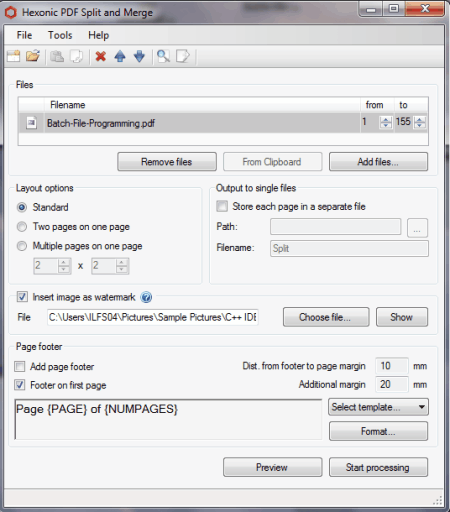Viewport: 450px width, 512px height.
Task: Select Two pages on one page option
Action: (22, 227)
